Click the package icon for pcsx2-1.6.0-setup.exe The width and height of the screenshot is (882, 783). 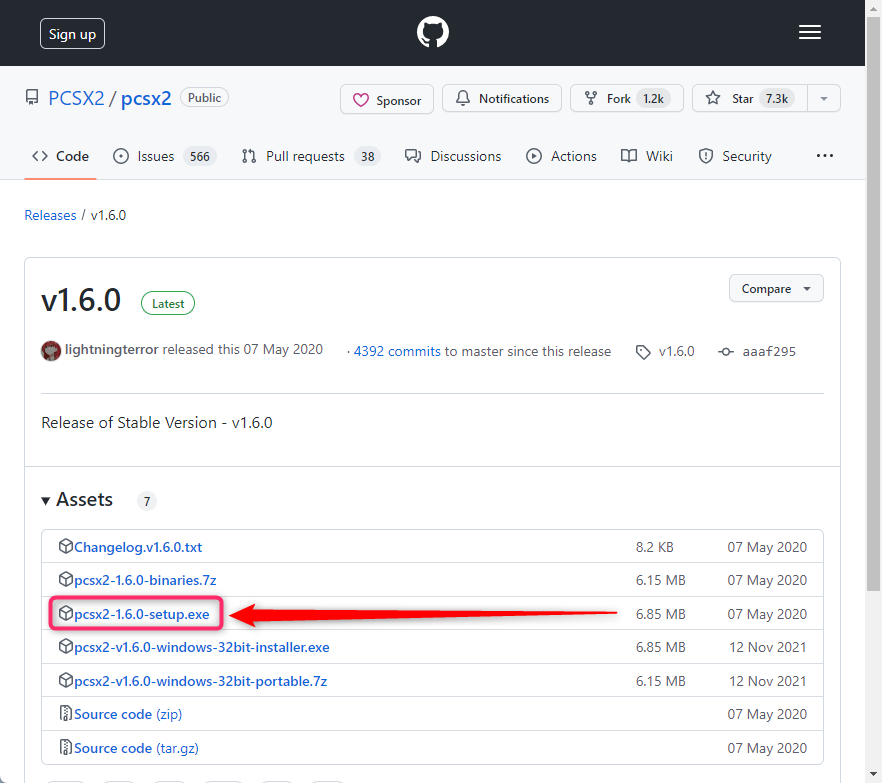pos(66,613)
